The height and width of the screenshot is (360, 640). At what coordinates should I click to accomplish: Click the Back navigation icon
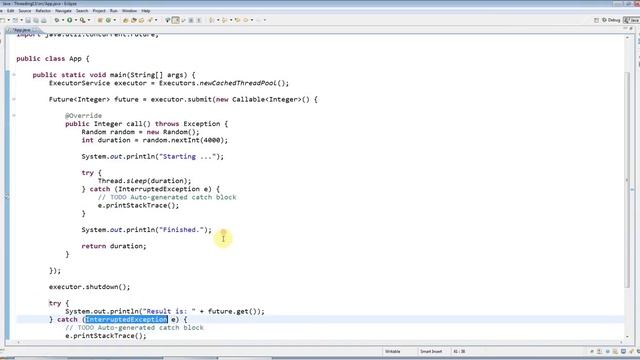coord(246,20)
